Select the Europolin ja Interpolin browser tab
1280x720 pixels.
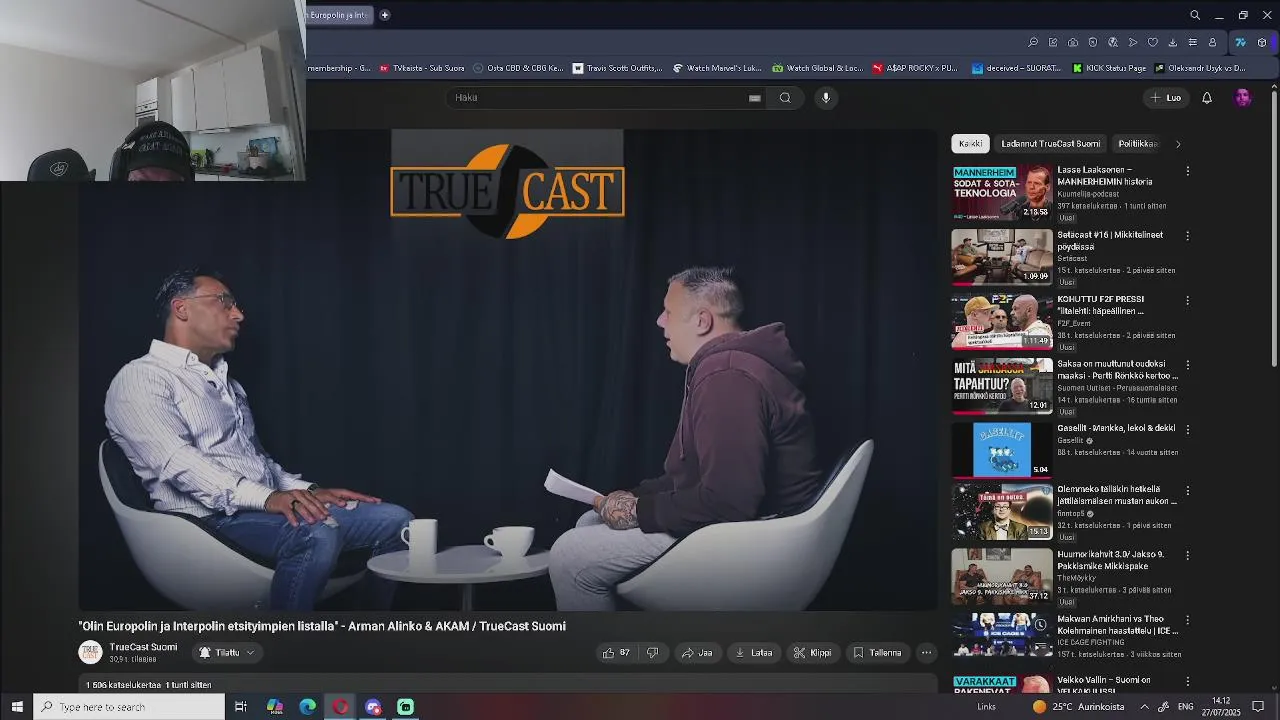point(339,15)
